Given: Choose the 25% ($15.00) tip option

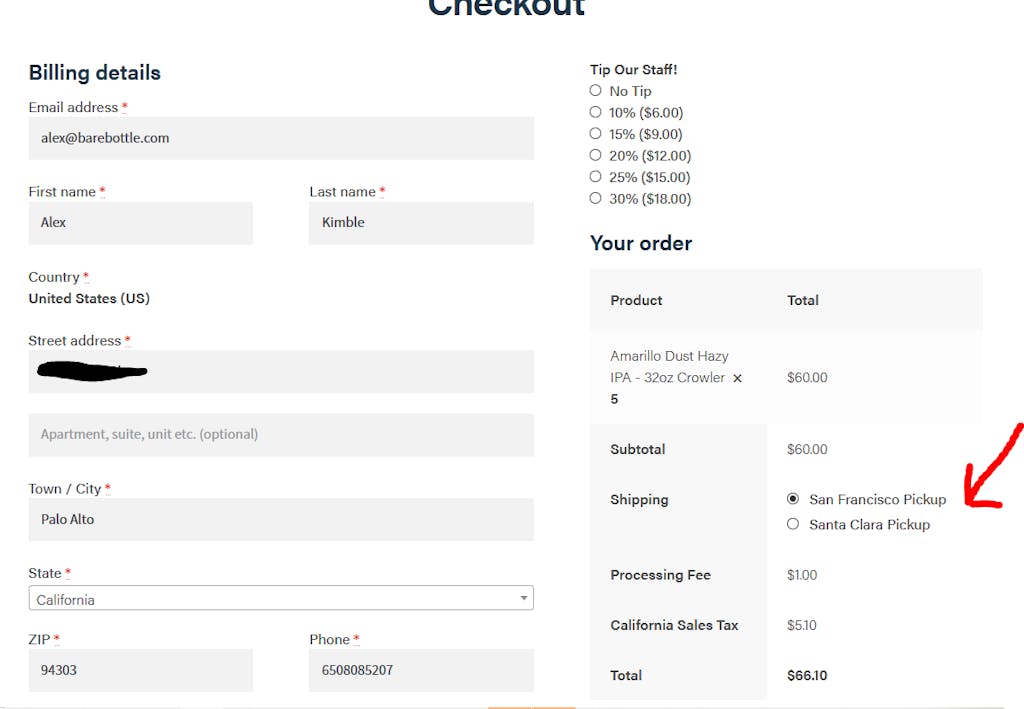Looking at the screenshot, I should click(596, 177).
